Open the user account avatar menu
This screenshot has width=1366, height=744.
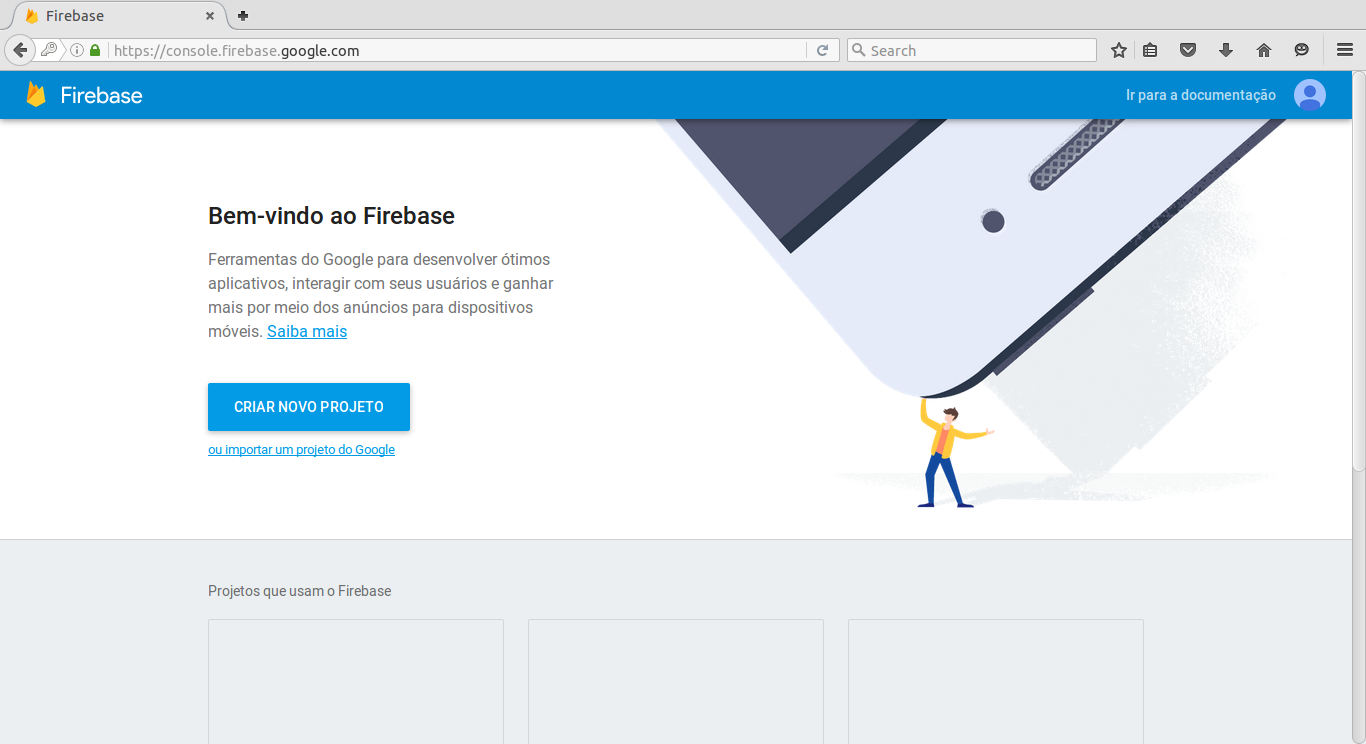(1310, 95)
